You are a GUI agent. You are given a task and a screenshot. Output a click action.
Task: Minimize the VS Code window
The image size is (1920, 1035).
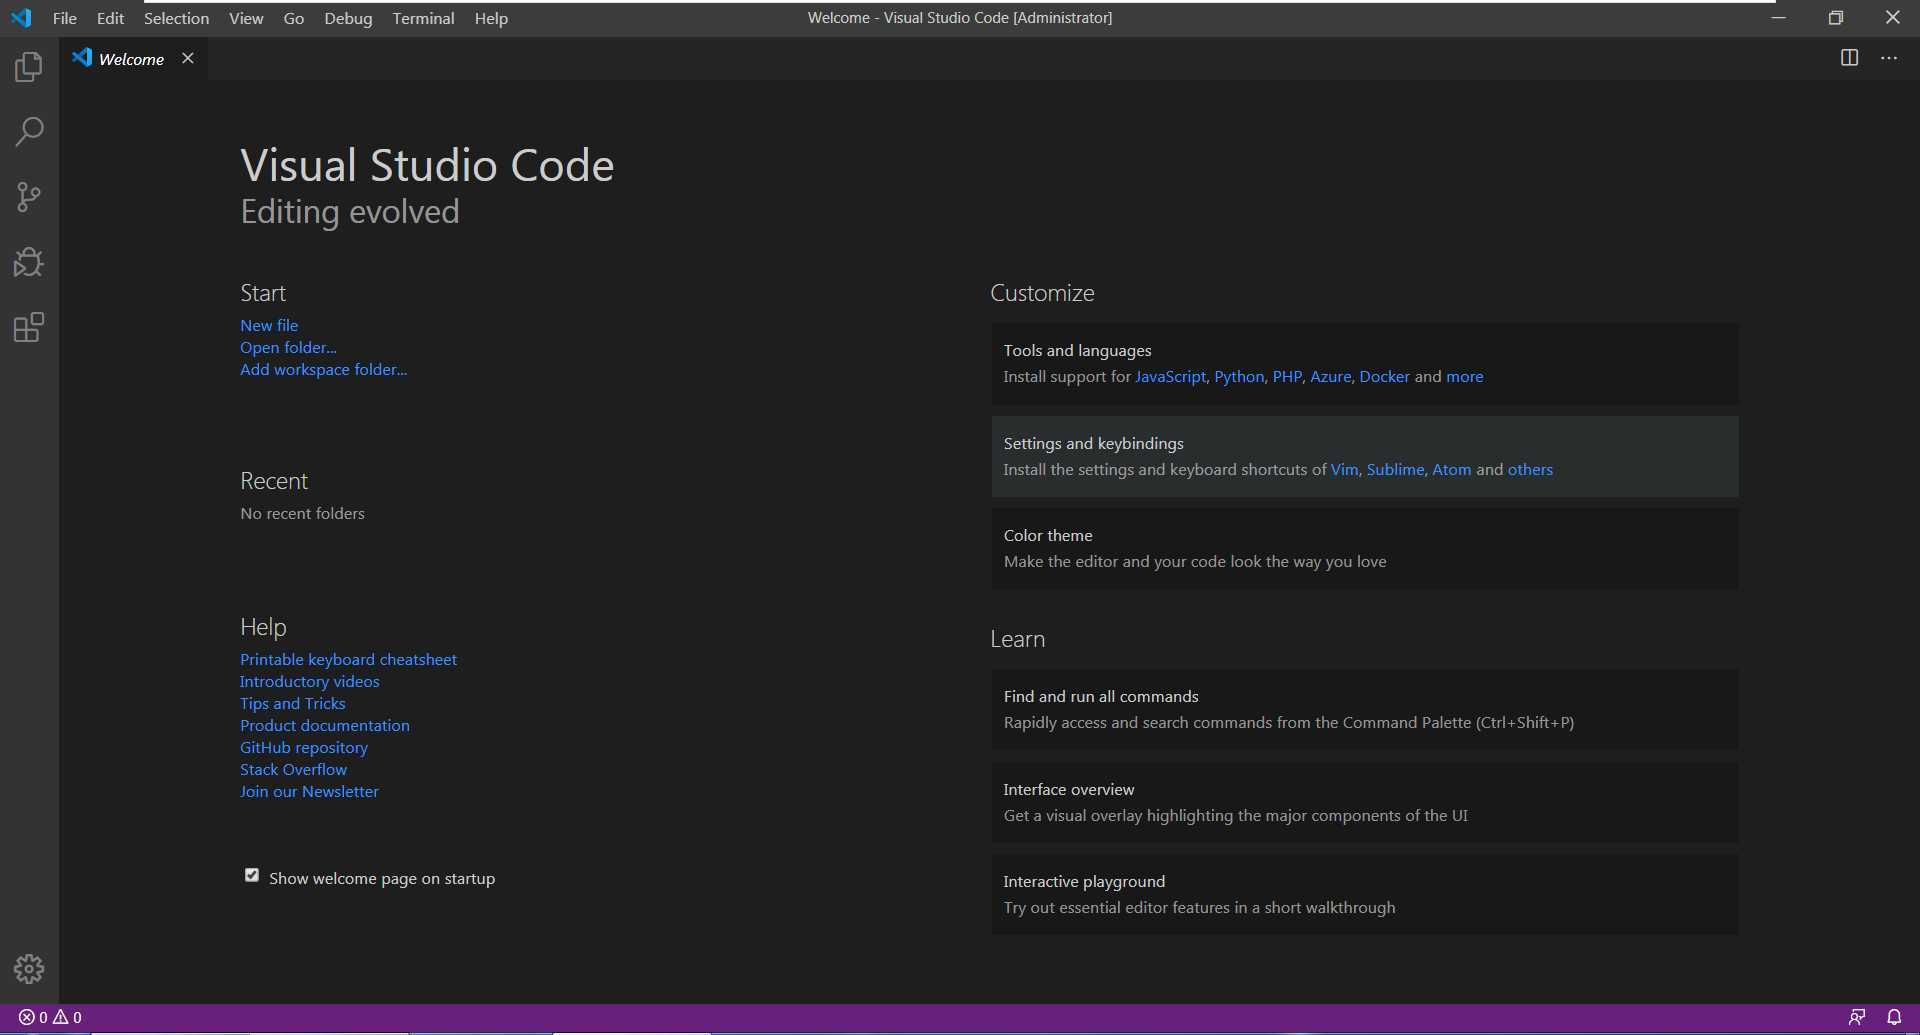1778,17
